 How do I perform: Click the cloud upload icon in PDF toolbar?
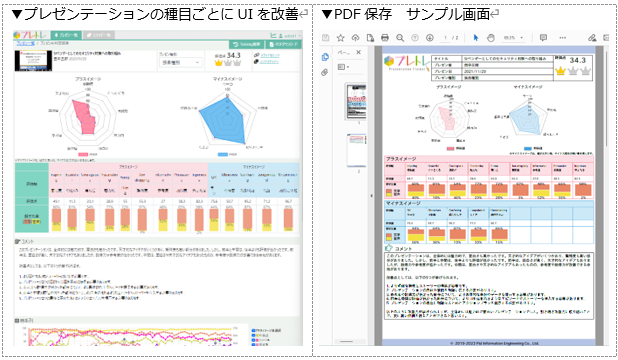click(x=356, y=38)
